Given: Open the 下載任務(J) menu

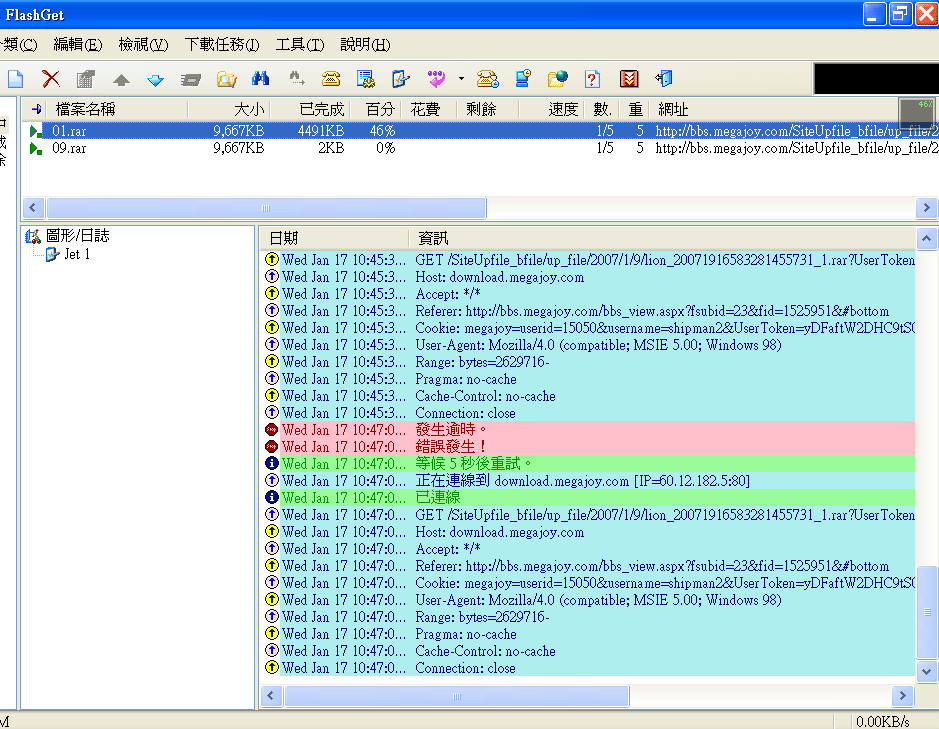Looking at the screenshot, I should tap(222, 45).
